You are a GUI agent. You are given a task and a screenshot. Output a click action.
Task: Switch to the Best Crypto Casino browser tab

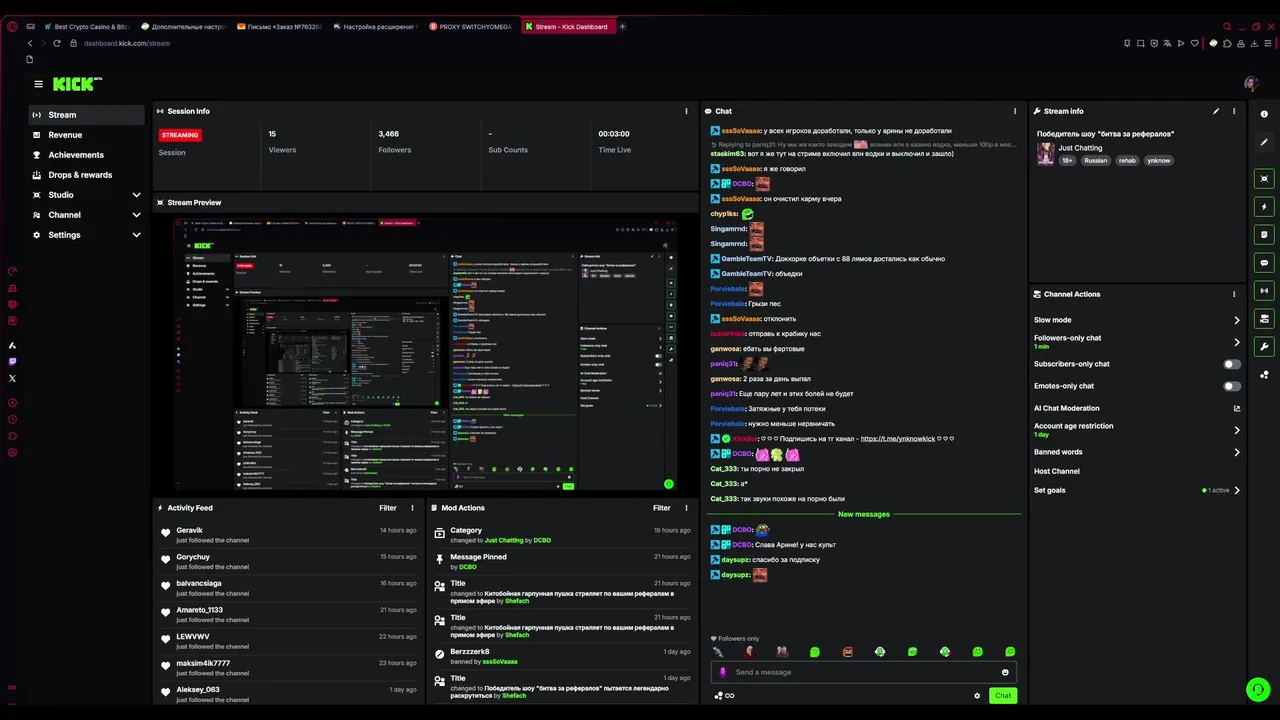pyautogui.click(x=87, y=27)
